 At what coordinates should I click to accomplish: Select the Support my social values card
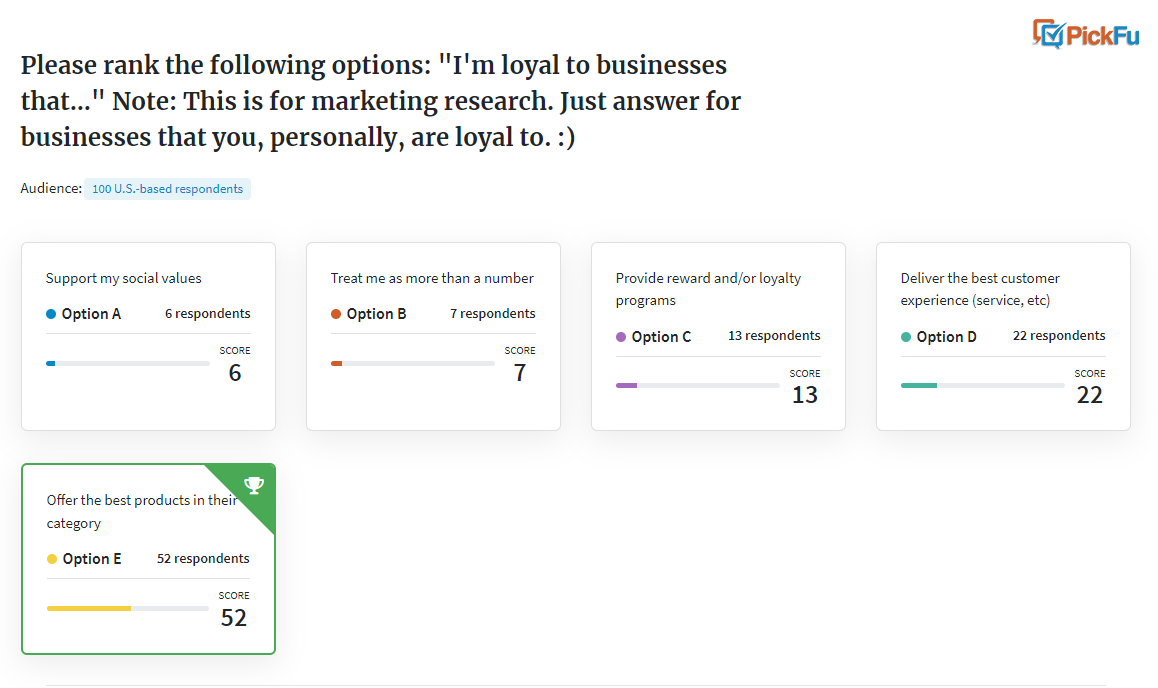[148, 337]
